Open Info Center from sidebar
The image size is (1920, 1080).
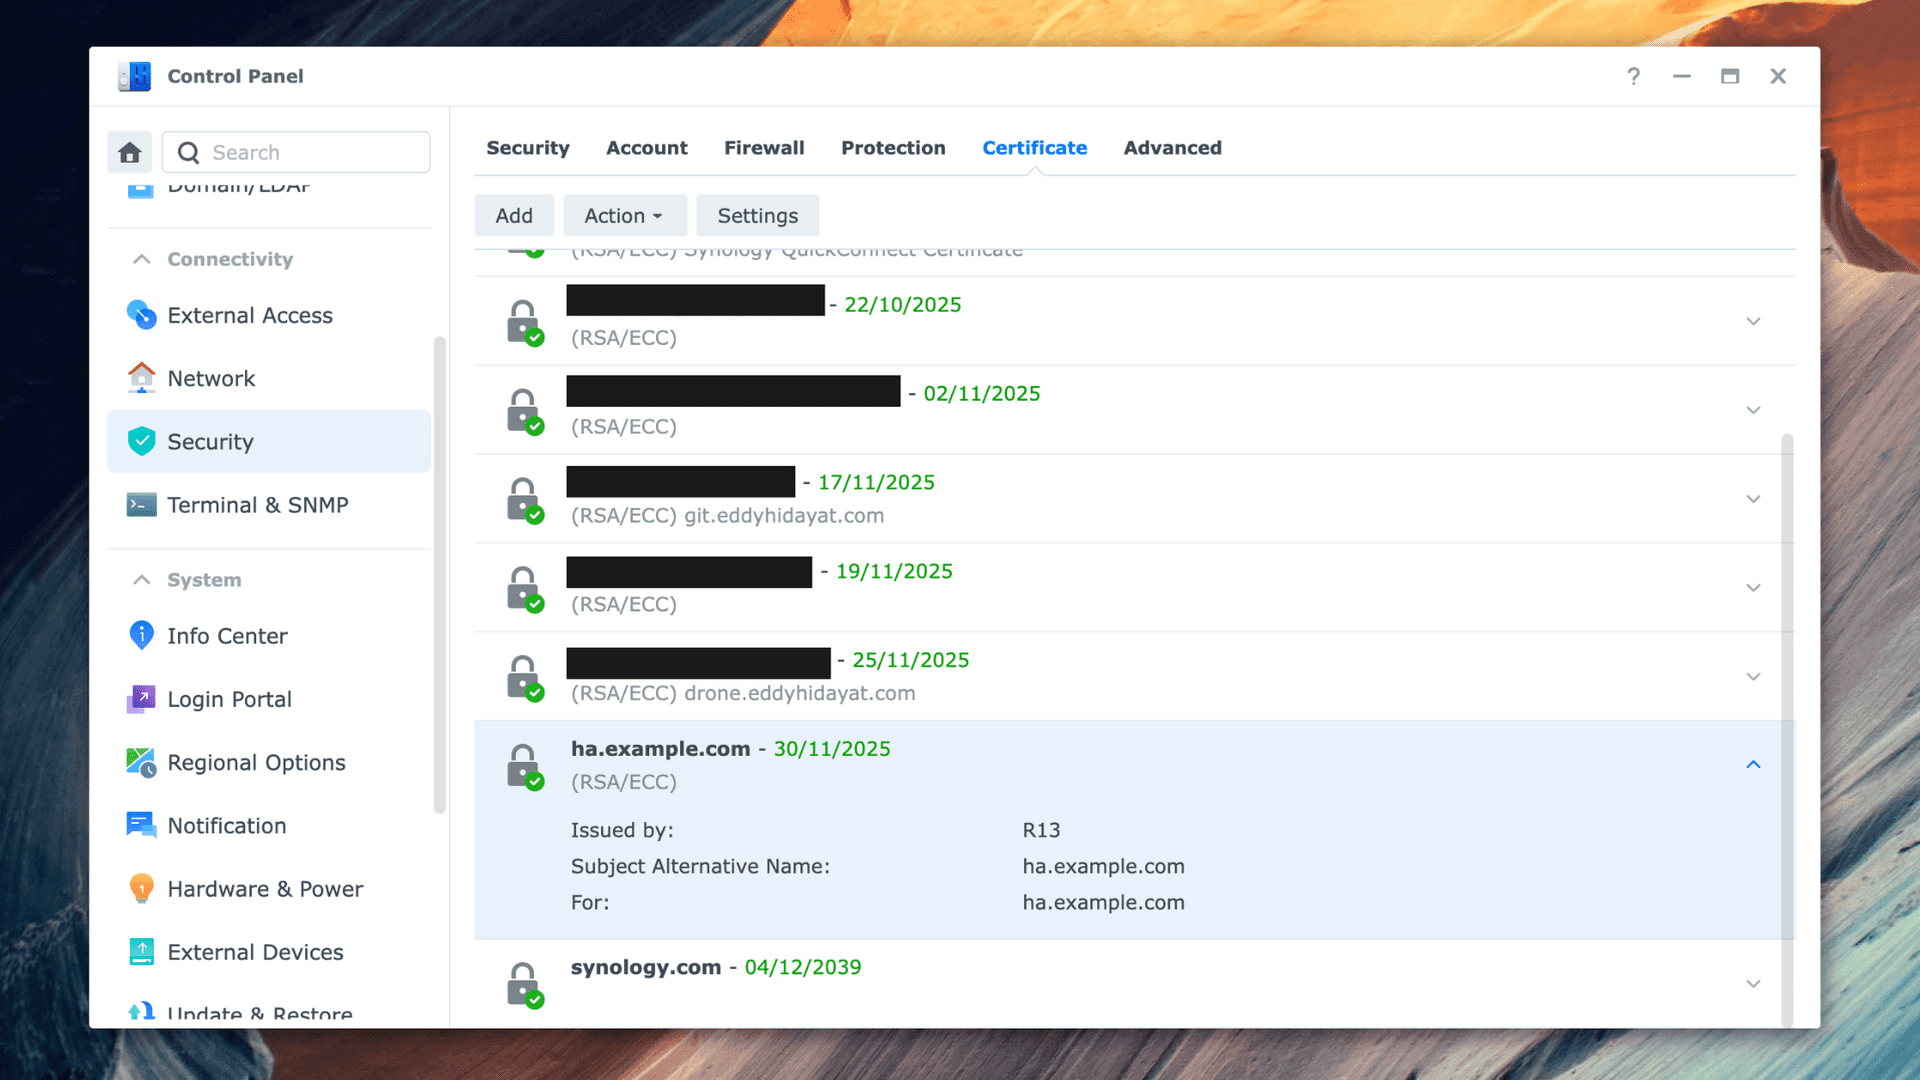(x=227, y=636)
